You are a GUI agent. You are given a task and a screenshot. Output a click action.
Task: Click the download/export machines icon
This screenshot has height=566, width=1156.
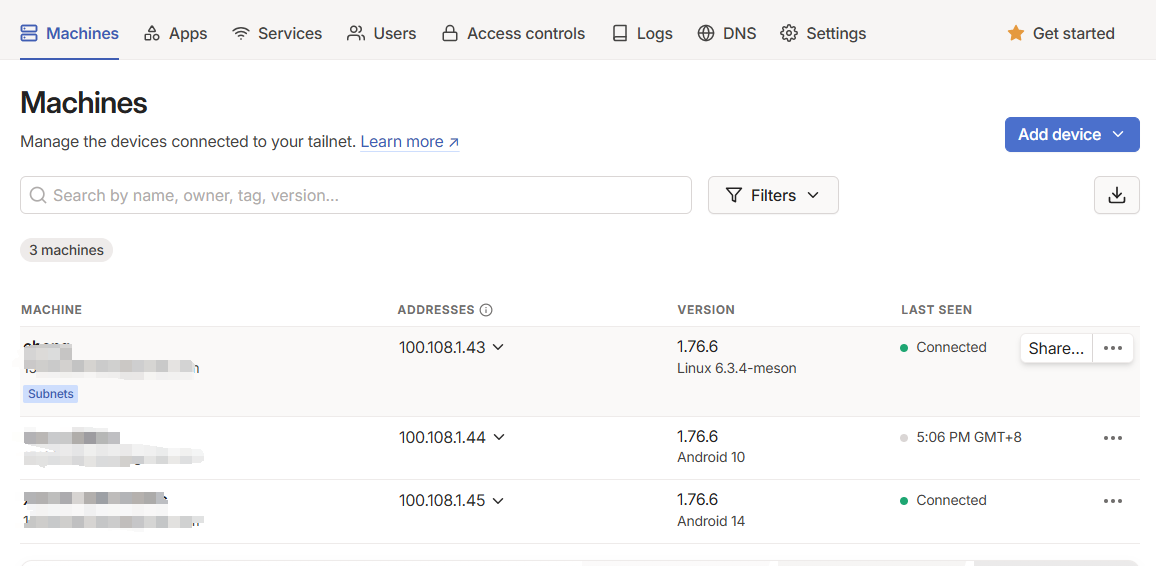1117,196
